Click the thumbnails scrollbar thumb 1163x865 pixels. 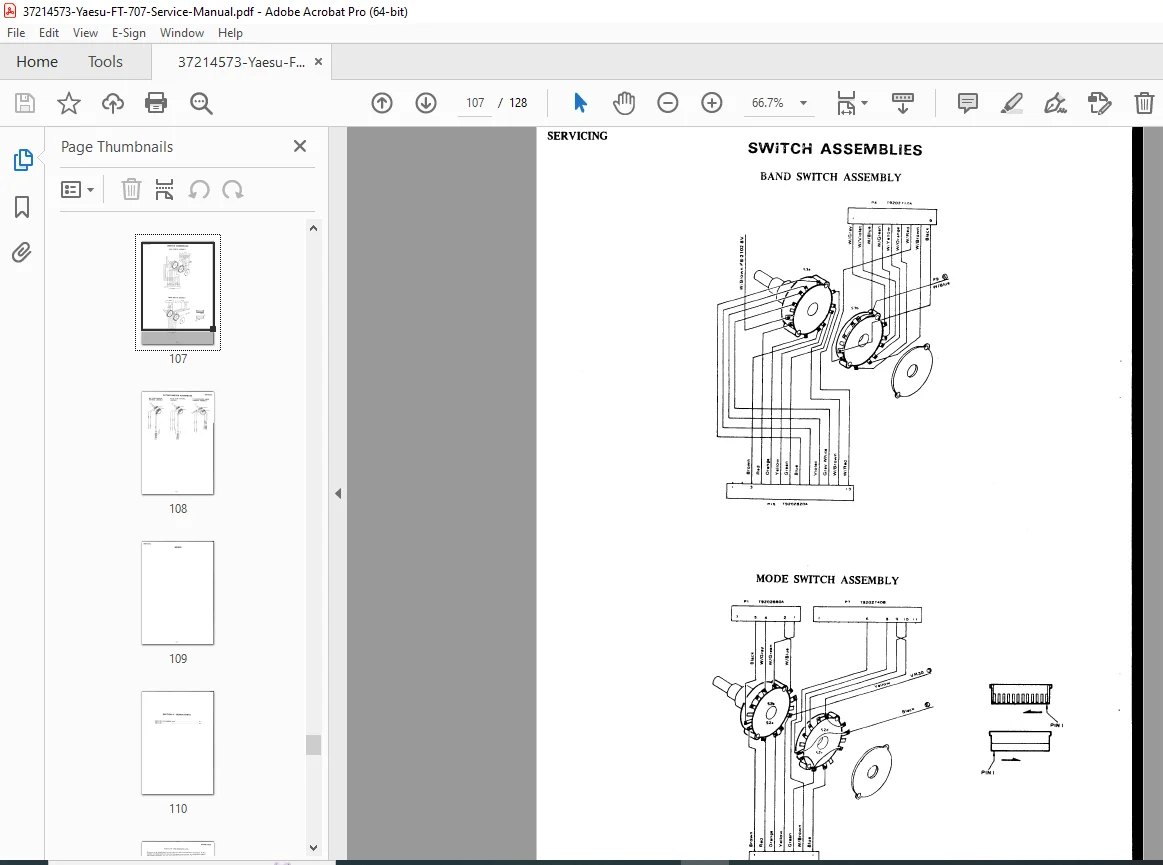click(x=314, y=745)
